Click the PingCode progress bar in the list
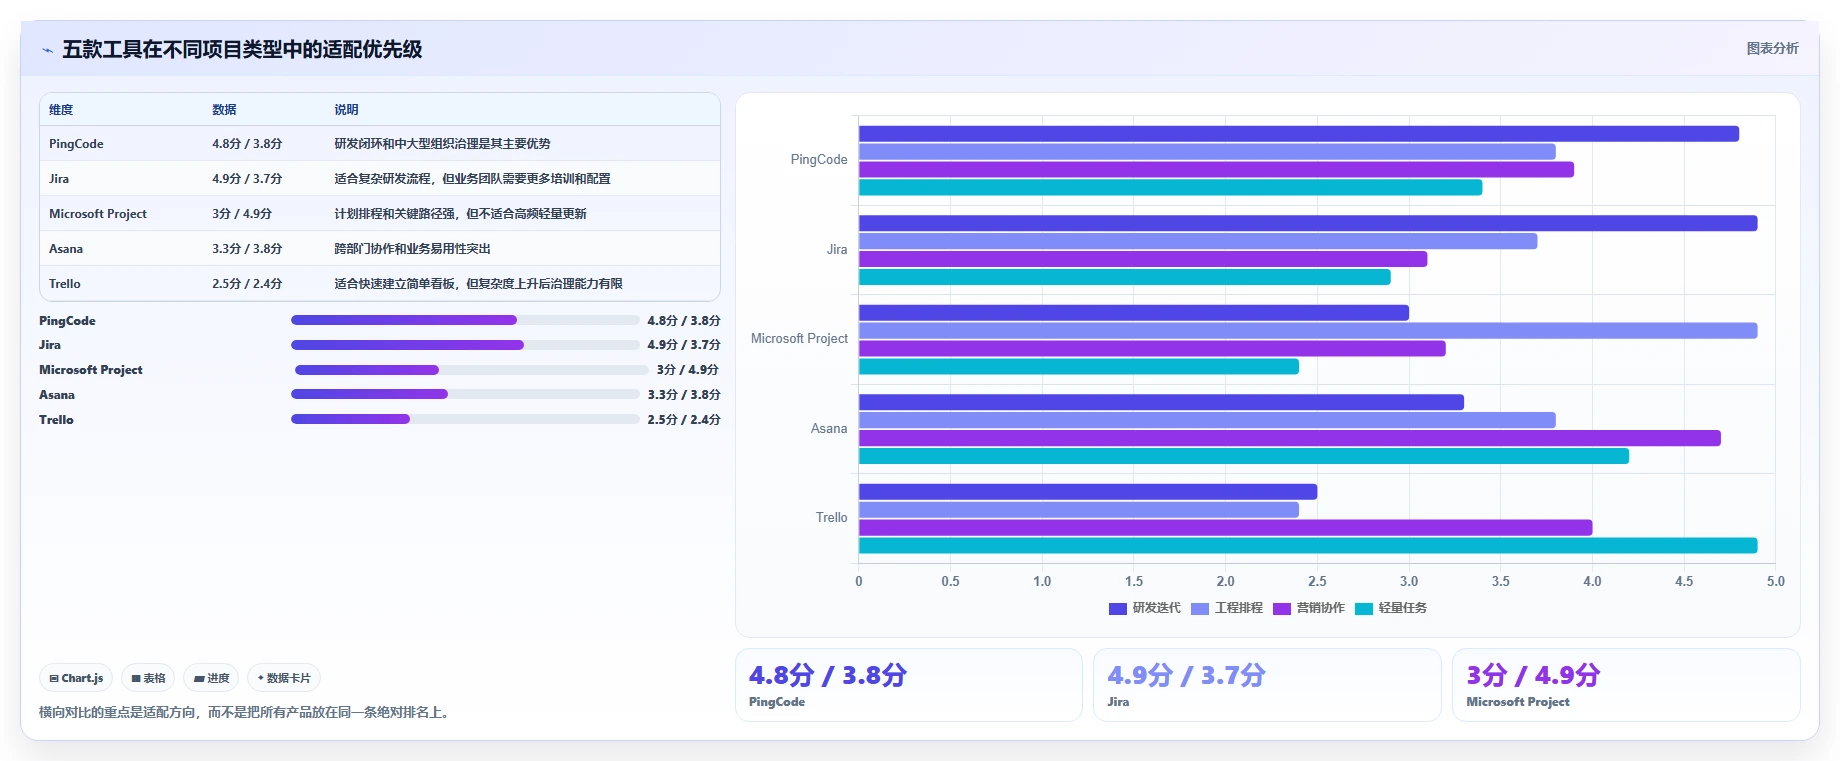 (x=465, y=320)
